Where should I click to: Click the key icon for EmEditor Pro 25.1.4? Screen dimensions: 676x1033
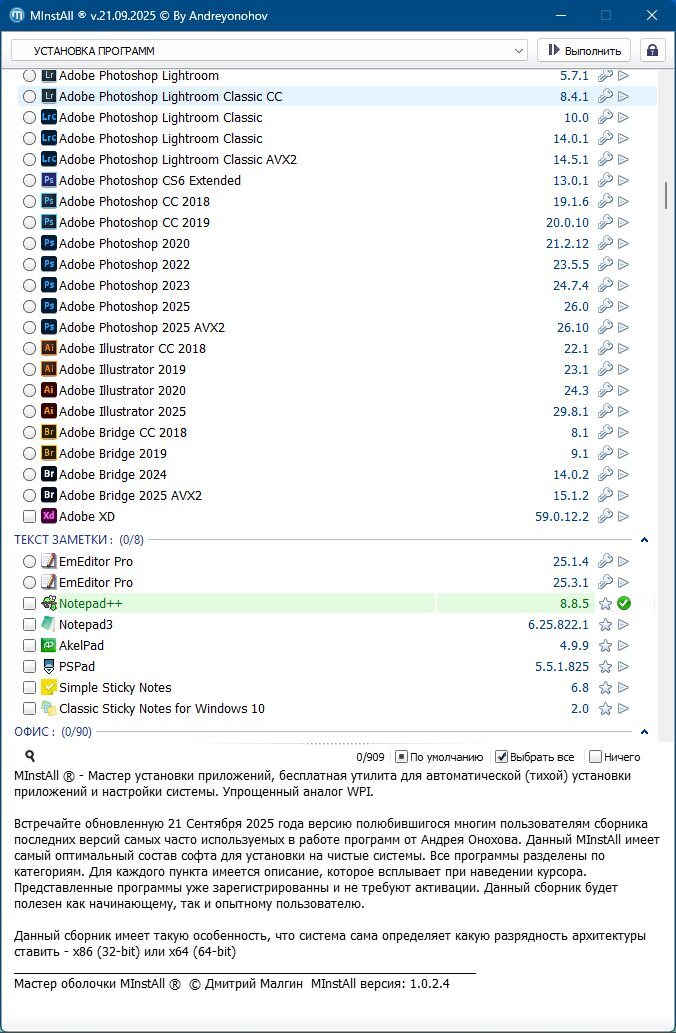(x=604, y=562)
